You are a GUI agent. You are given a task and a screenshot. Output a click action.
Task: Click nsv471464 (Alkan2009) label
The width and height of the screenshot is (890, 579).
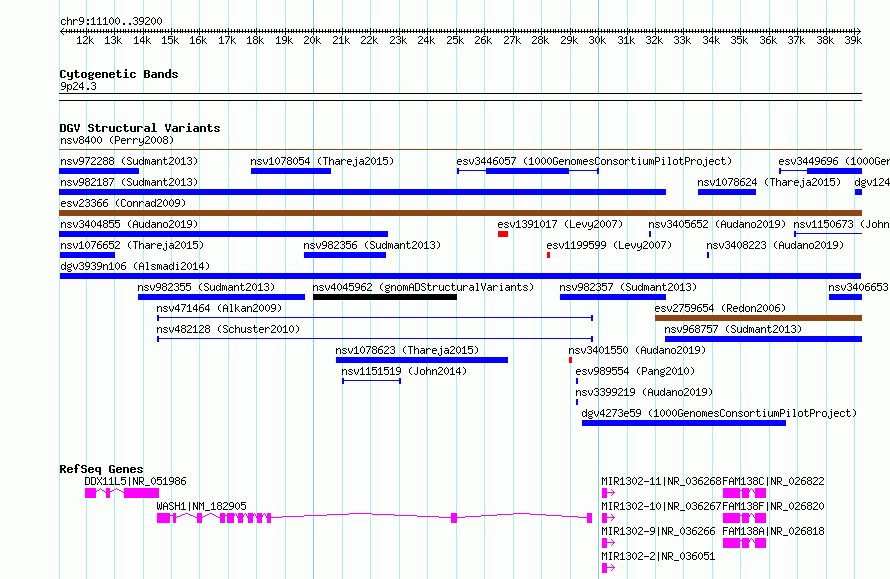pos(219,308)
